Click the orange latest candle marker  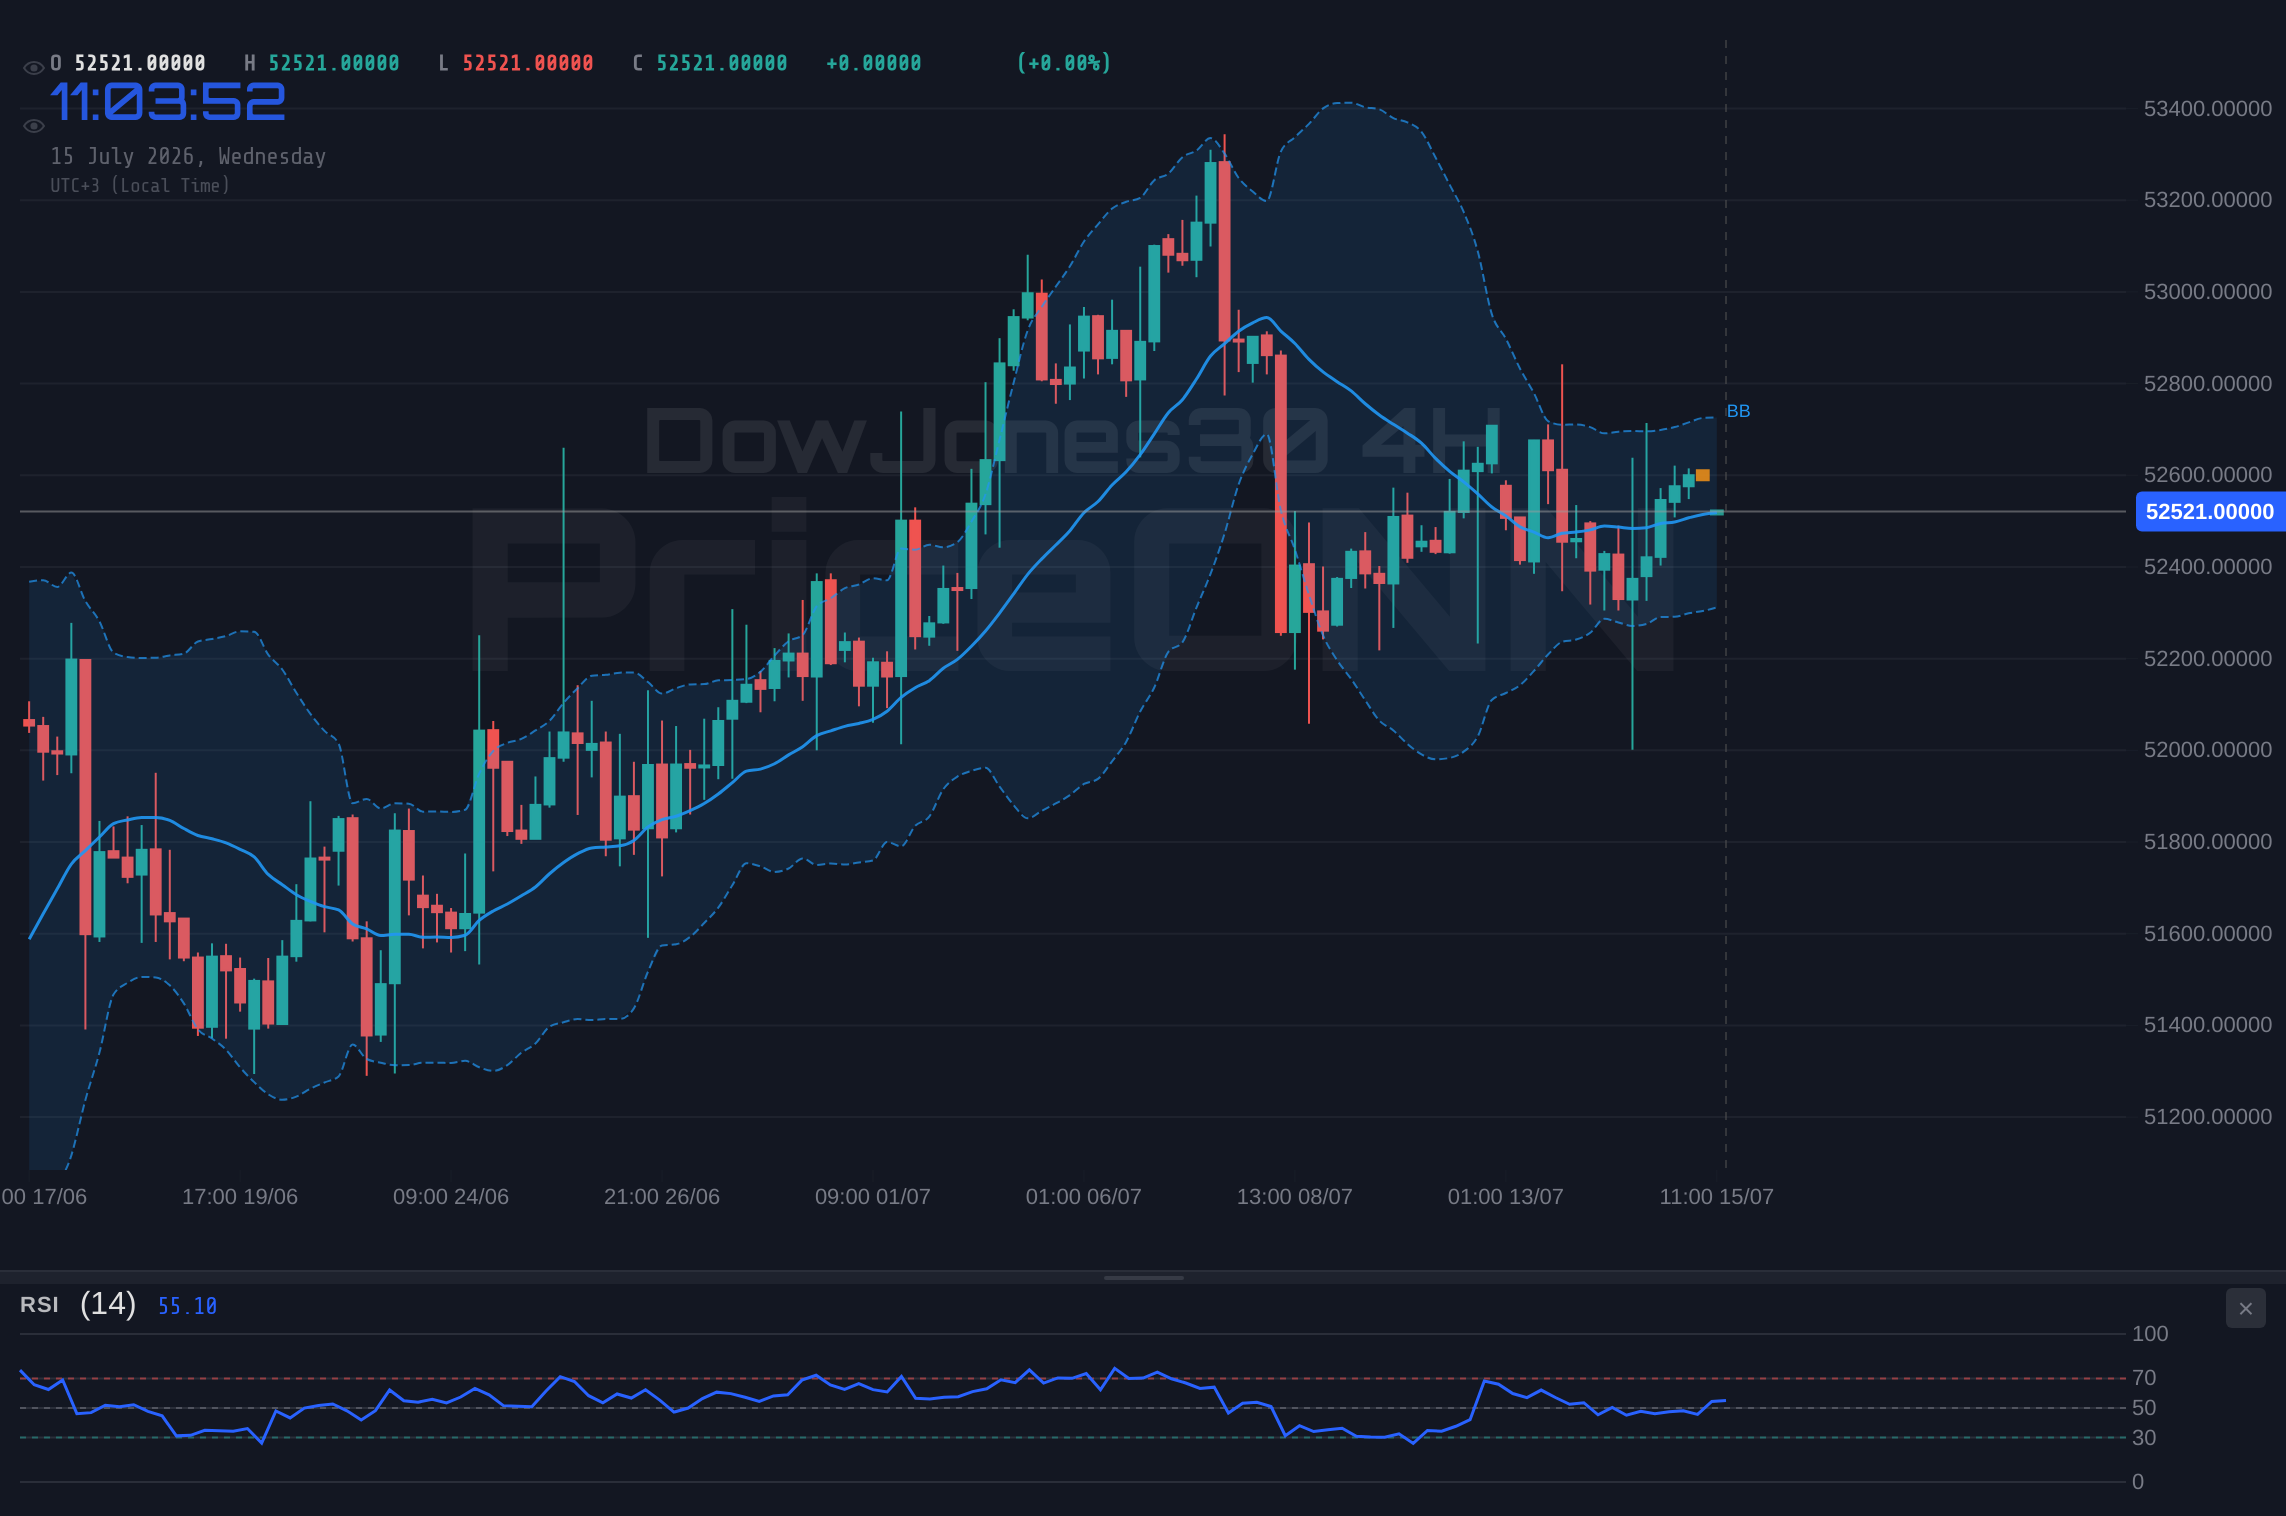tap(1703, 475)
